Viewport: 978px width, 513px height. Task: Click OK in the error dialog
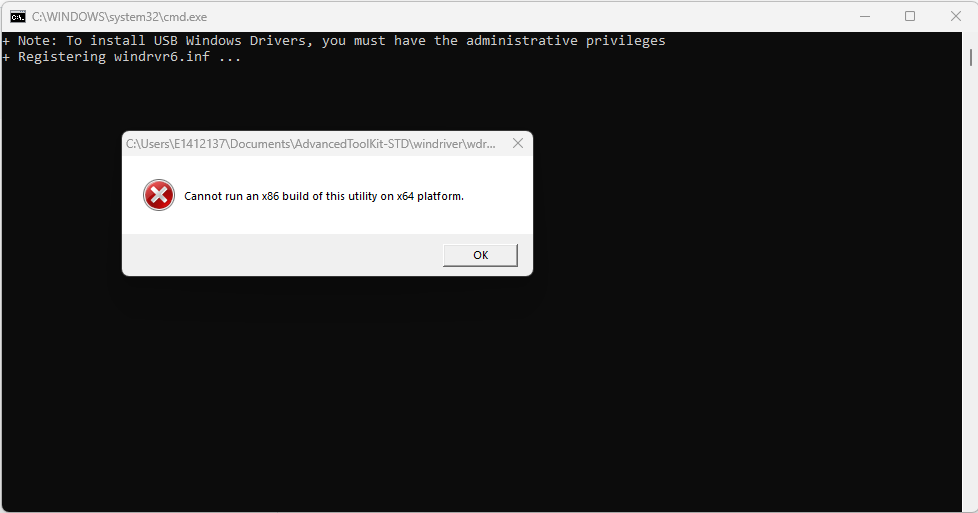coord(480,255)
